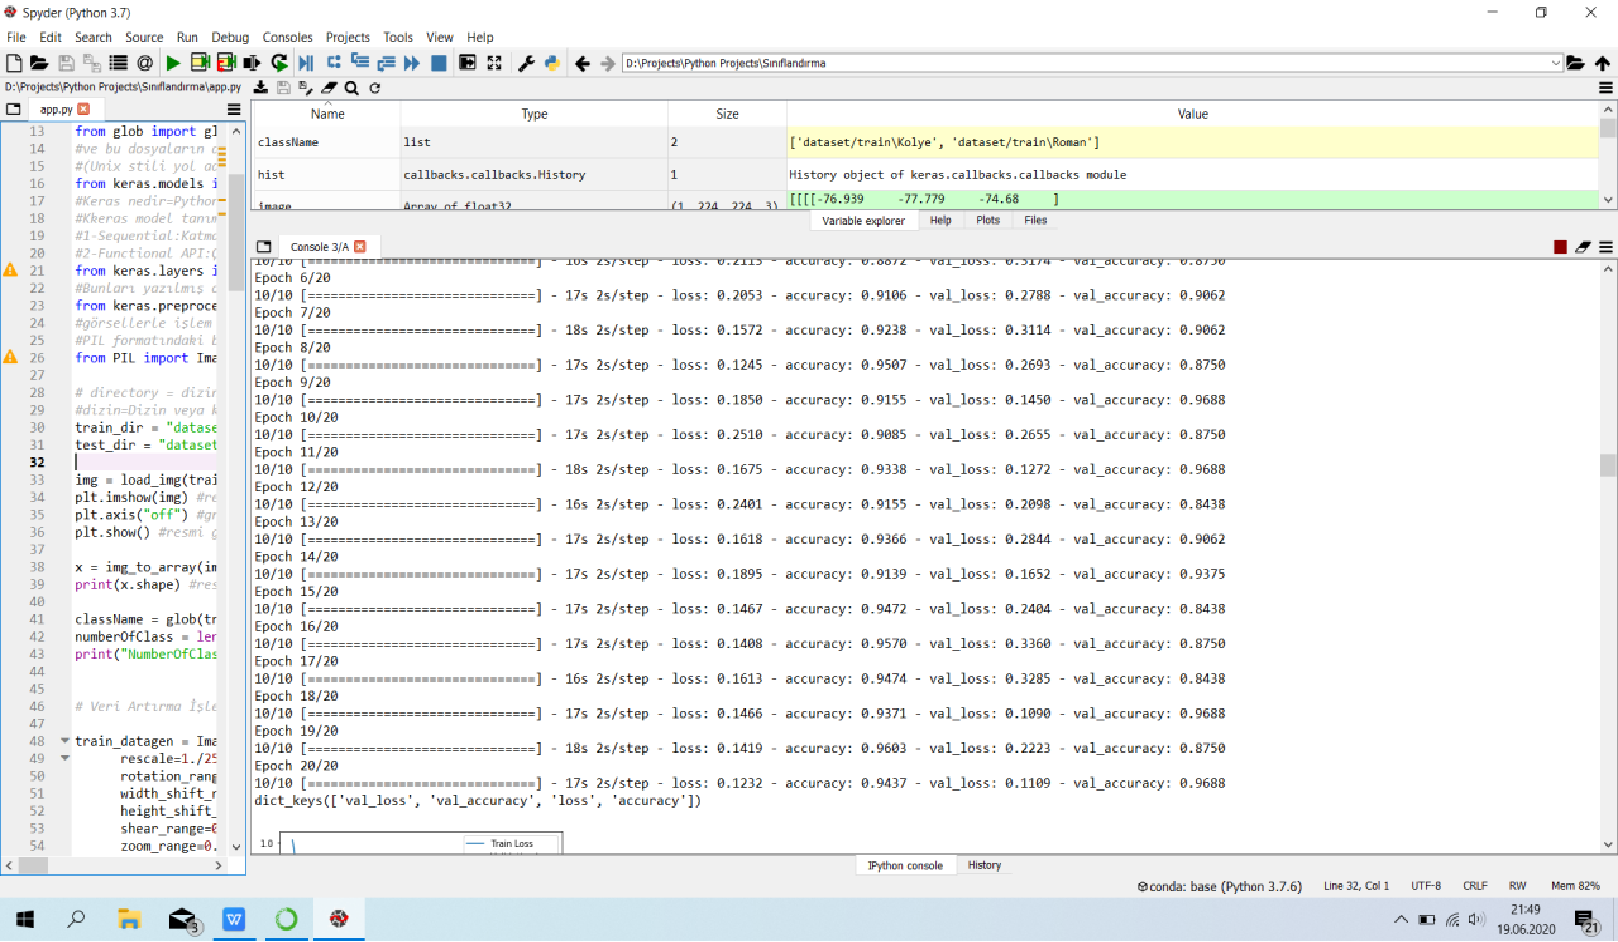Stop current command red square

coord(1560,247)
